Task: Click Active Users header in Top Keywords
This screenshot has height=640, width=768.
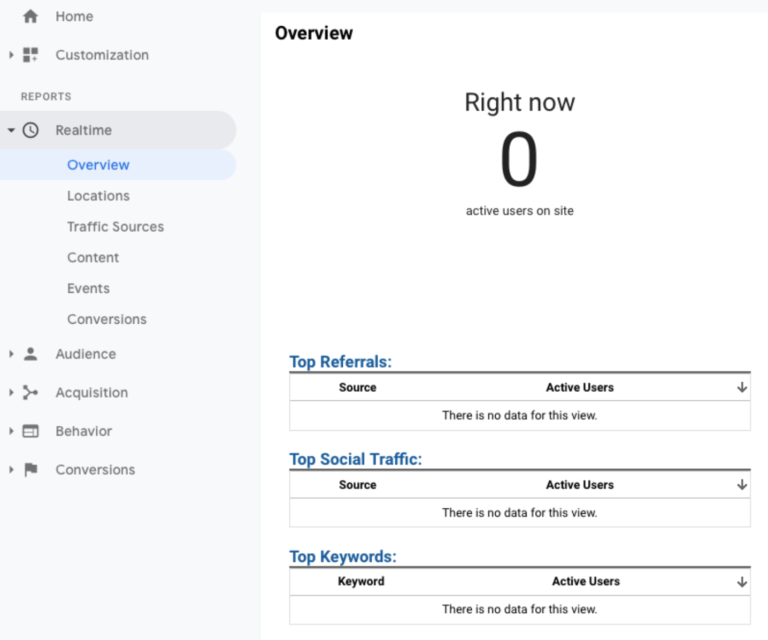Action: [586, 581]
